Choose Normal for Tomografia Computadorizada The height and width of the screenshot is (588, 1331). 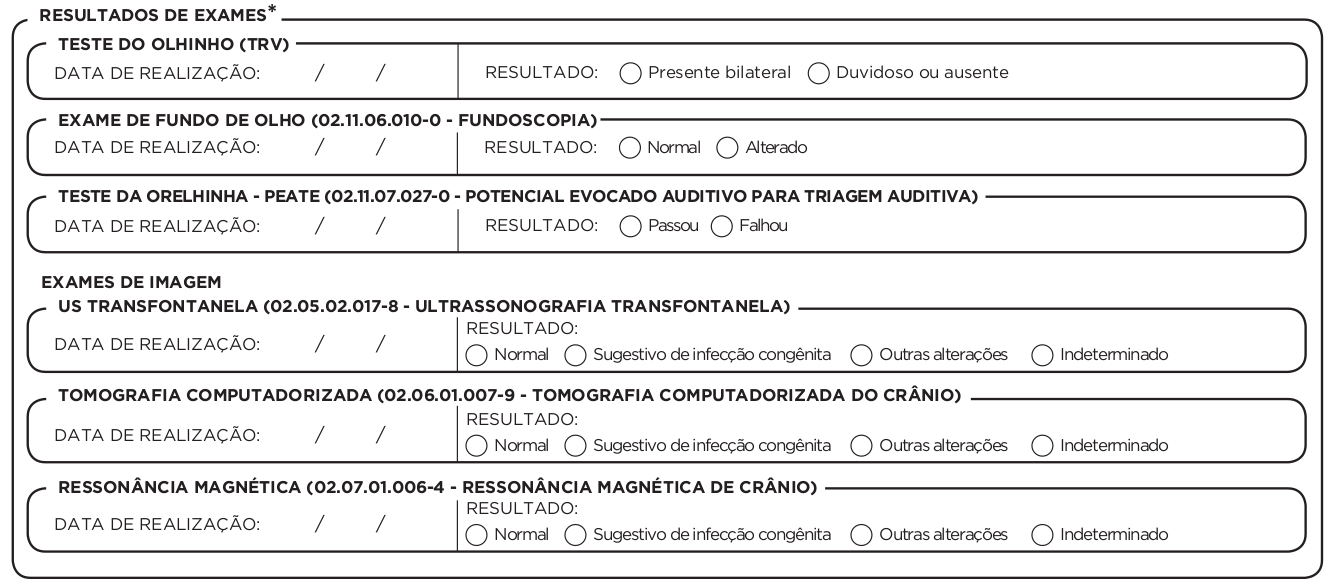[477, 445]
